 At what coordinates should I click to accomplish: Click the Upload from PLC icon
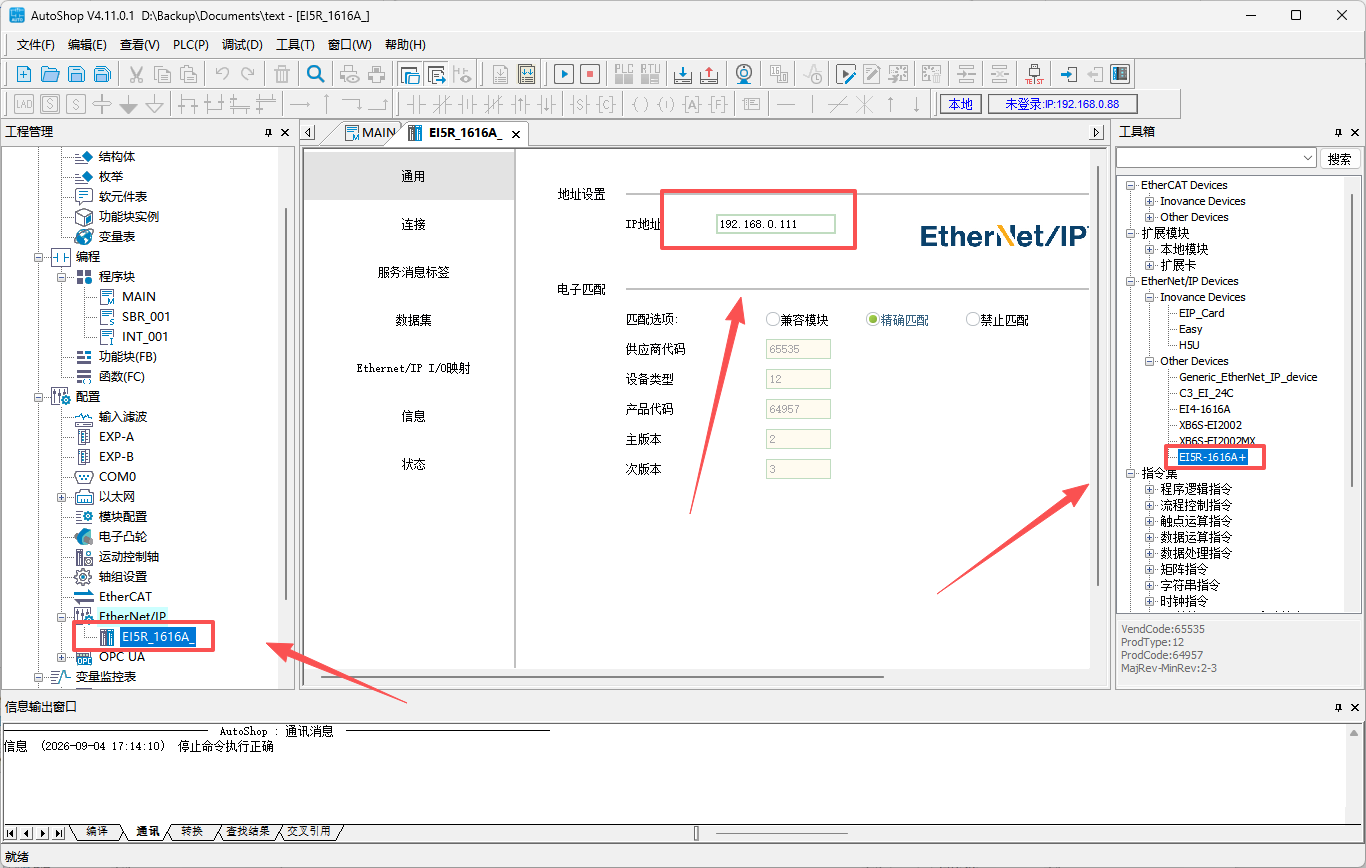[709, 74]
